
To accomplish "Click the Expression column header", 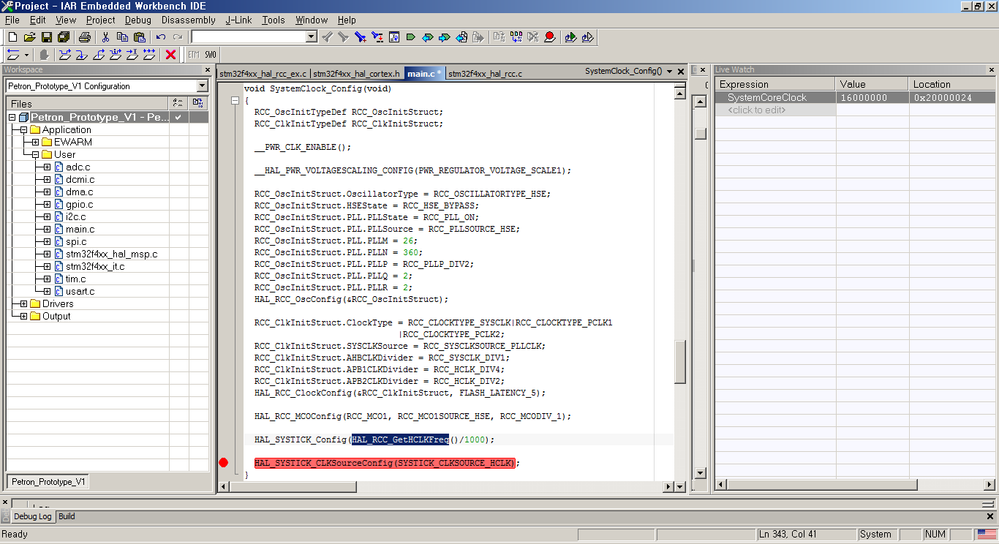I will [x=775, y=84].
